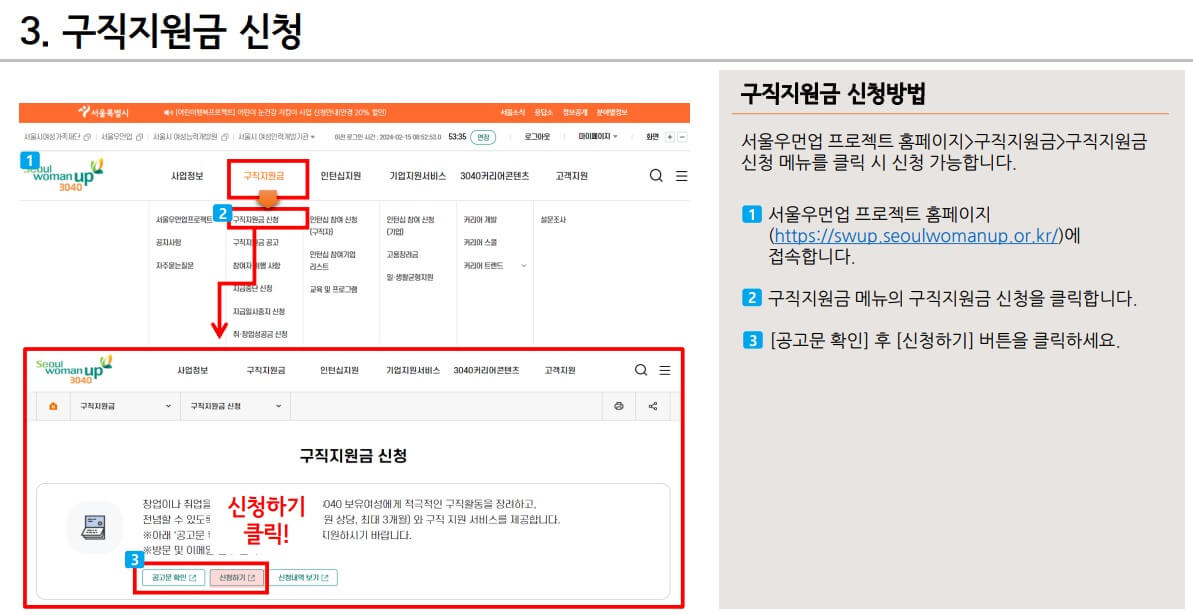
Task: Choose 지급일시중지 신청 submenu entry
Action: 259,311
